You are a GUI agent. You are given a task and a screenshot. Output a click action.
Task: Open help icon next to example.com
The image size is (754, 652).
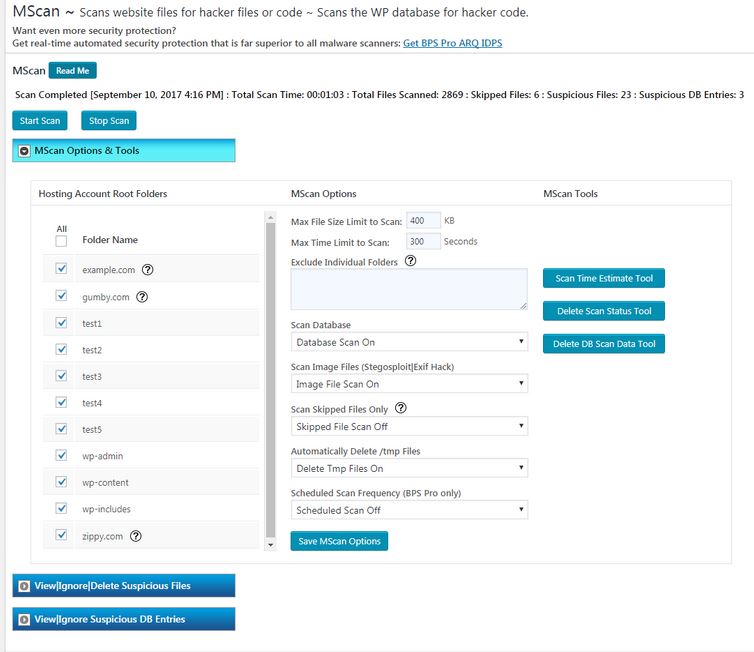tap(148, 270)
